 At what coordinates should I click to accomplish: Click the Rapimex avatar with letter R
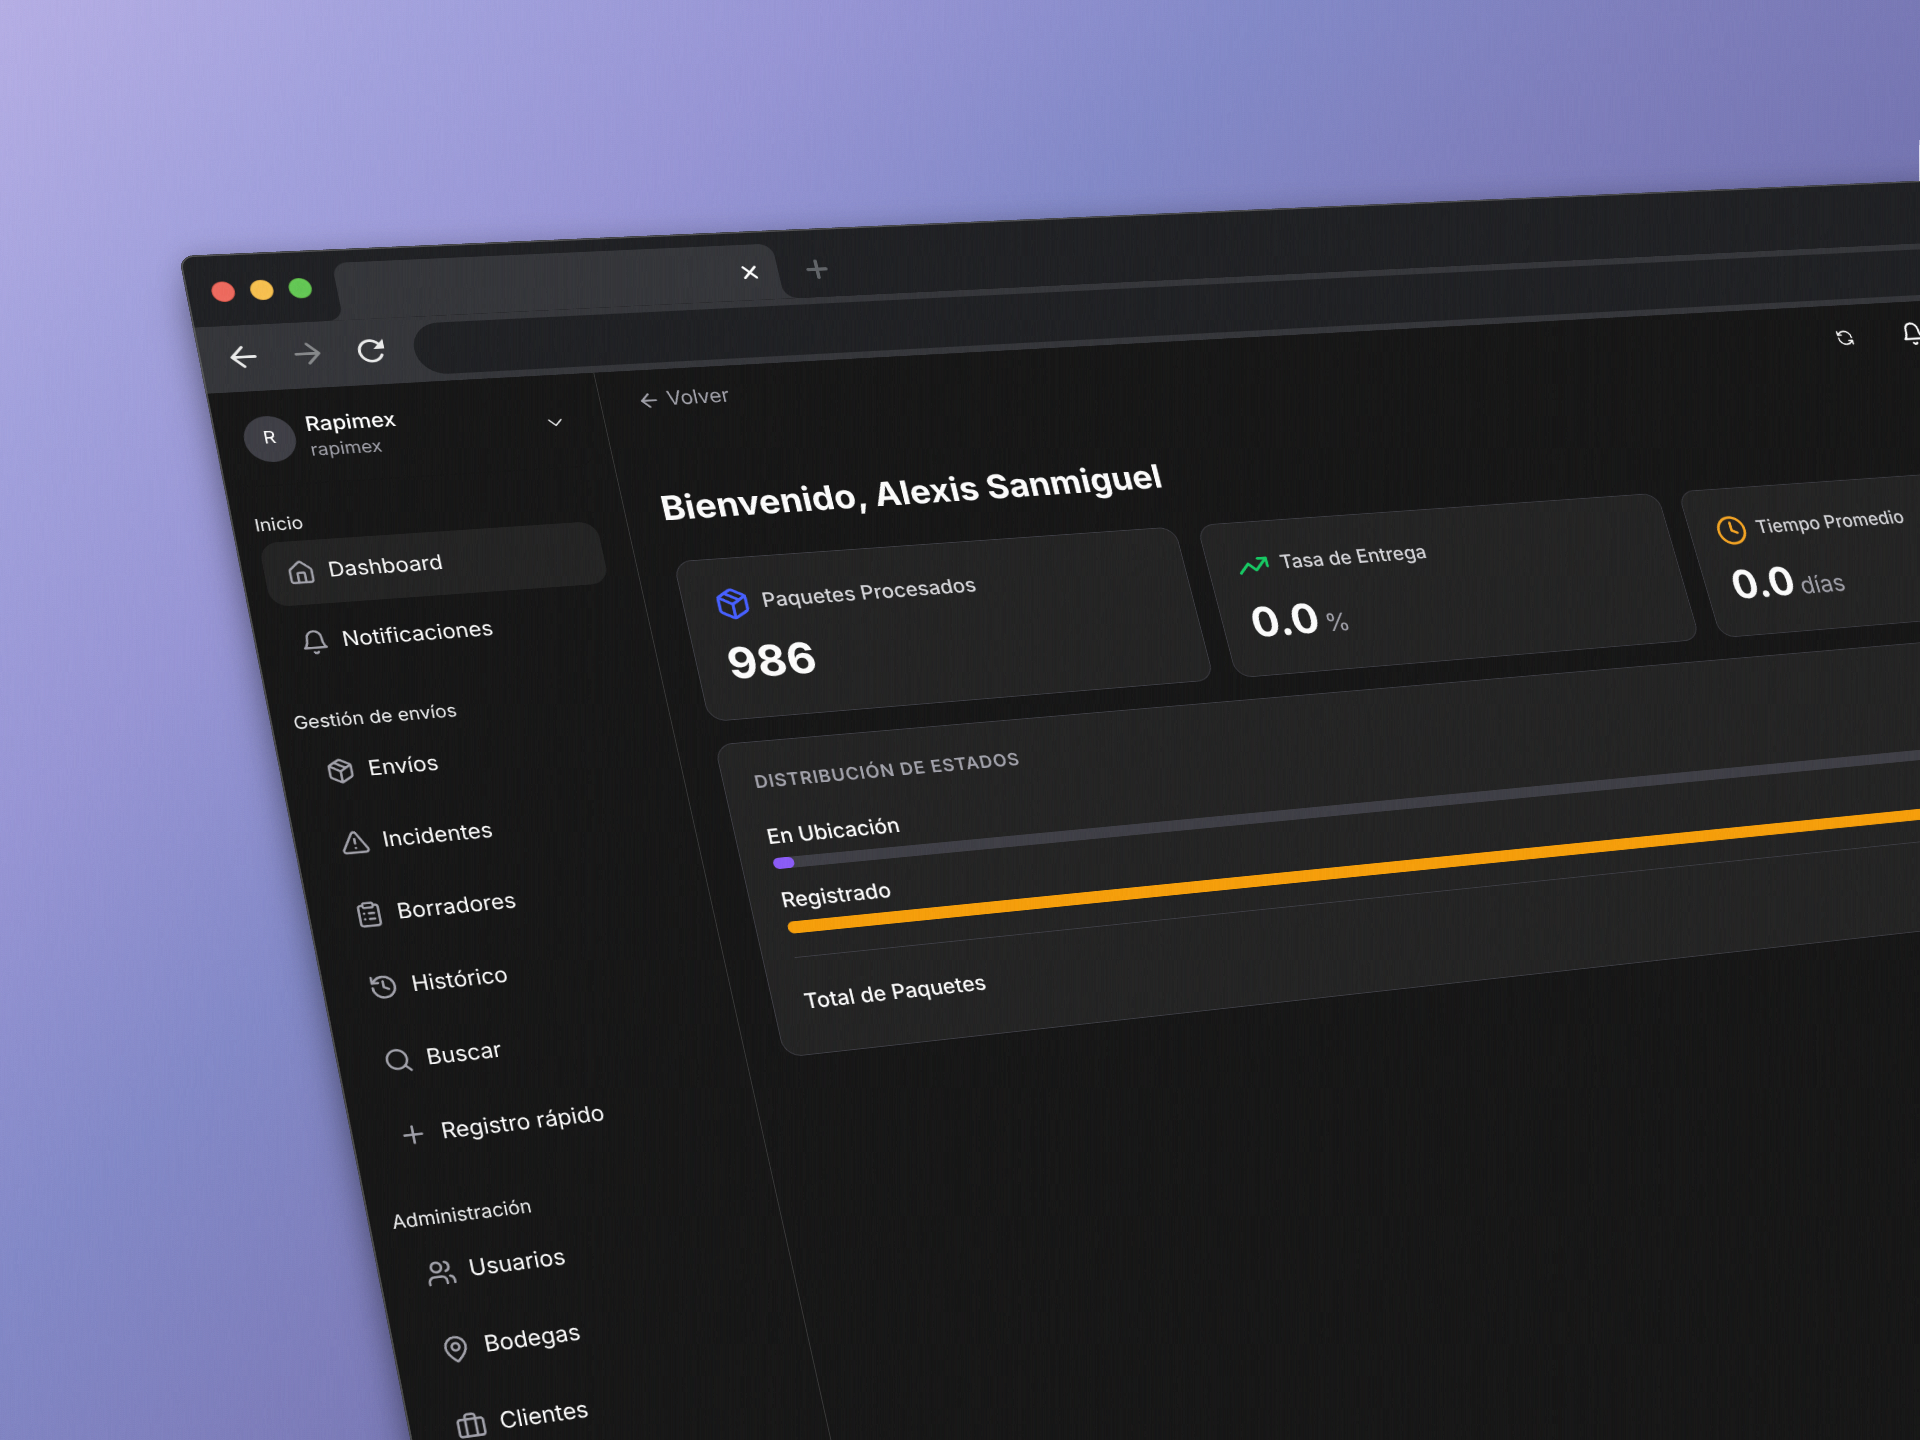tap(269, 438)
